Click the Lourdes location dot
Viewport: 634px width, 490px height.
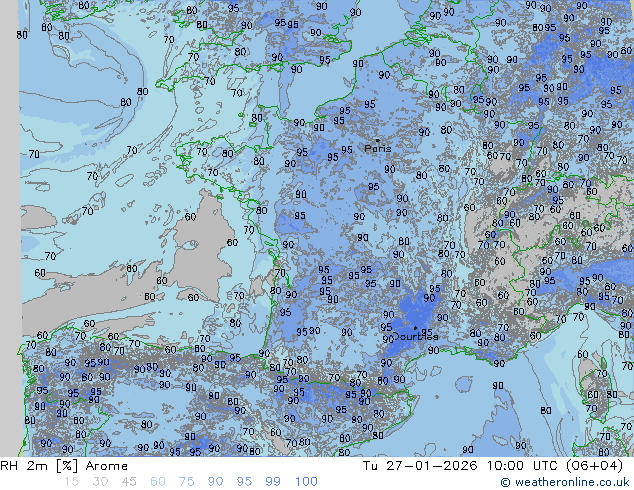(415, 328)
